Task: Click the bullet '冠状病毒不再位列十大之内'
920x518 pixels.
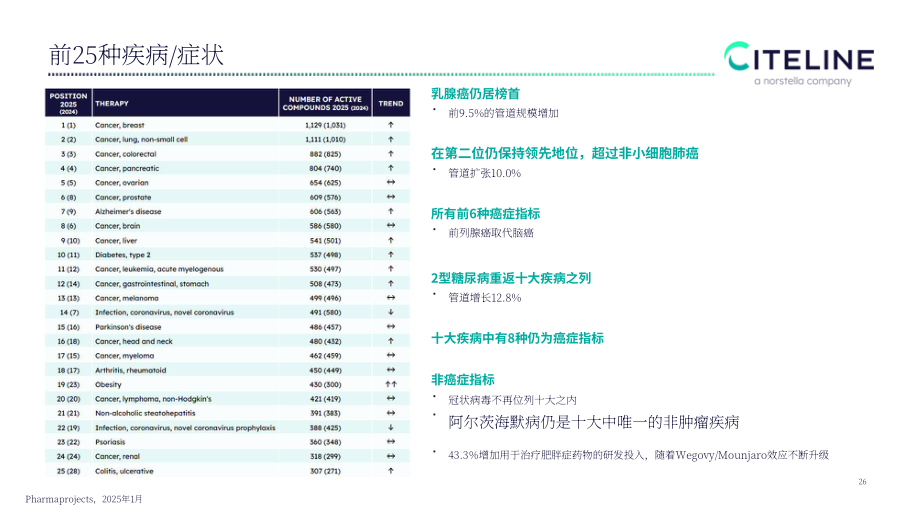Action: pyautogui.click(x=512, y=400)
